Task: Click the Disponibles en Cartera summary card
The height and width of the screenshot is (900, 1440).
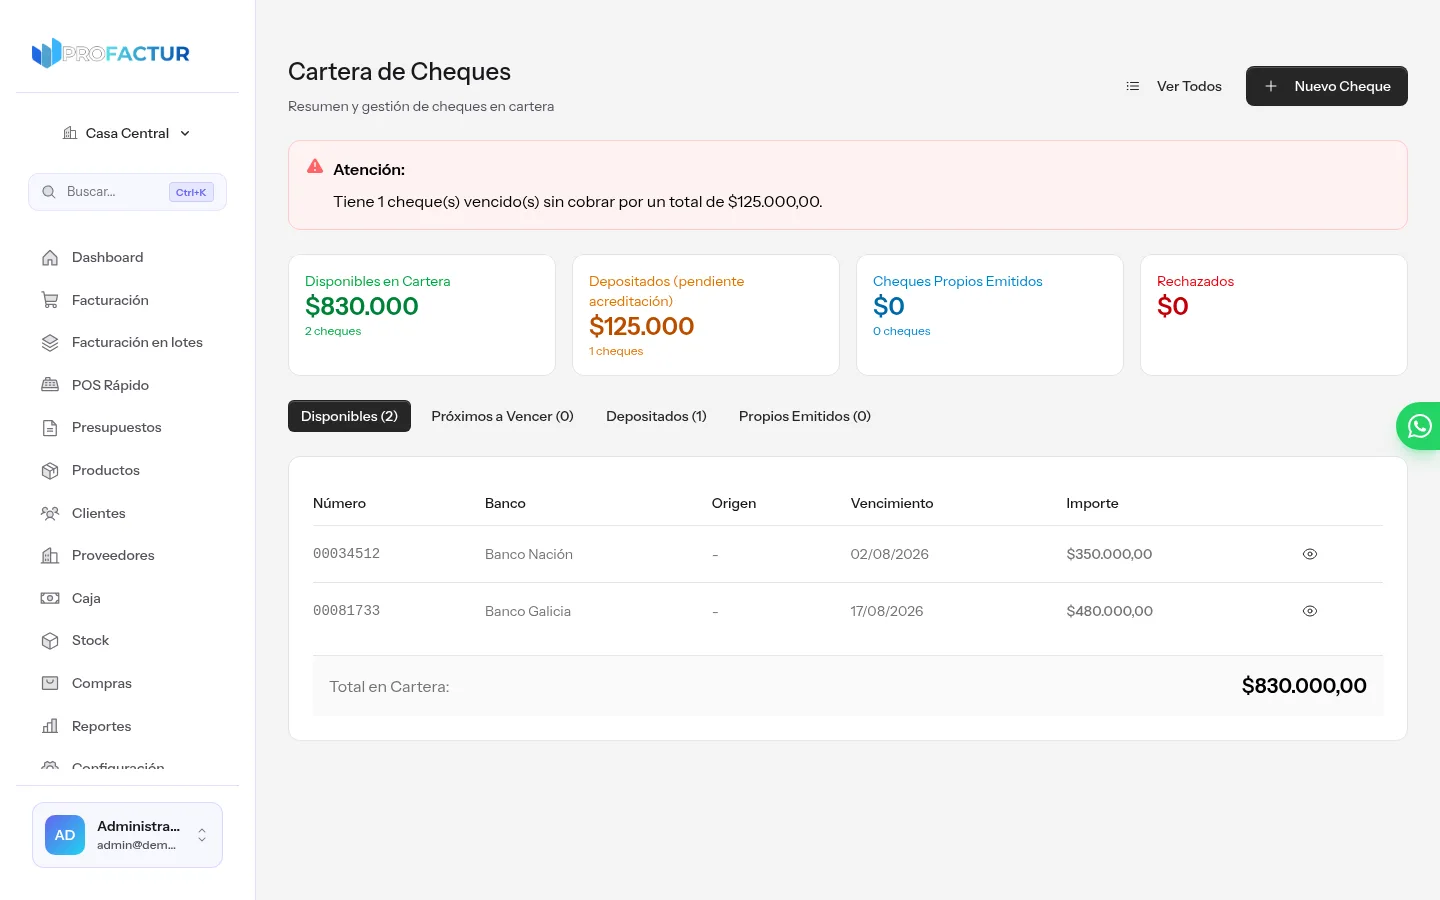Action: coord(422,315)
